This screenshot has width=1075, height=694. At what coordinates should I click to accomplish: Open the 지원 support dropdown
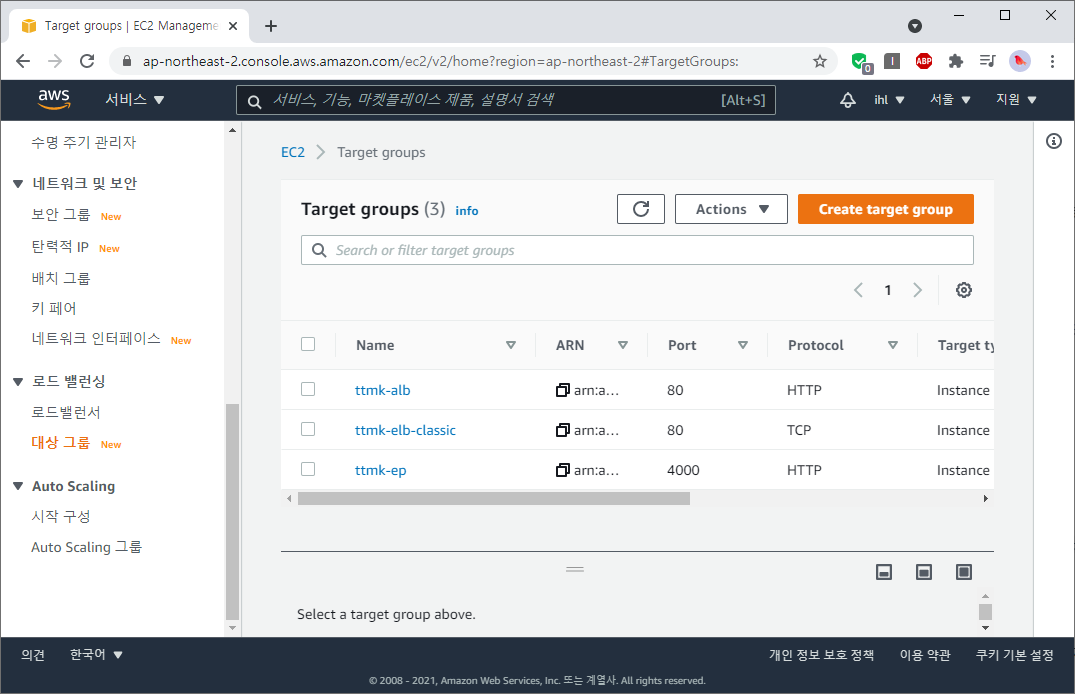(1016, 100)
